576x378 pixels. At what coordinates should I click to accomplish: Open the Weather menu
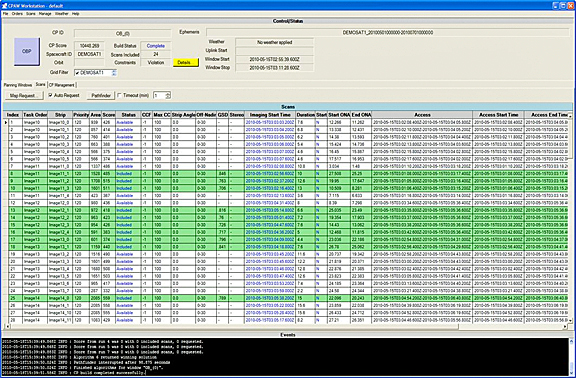(61, 14)
